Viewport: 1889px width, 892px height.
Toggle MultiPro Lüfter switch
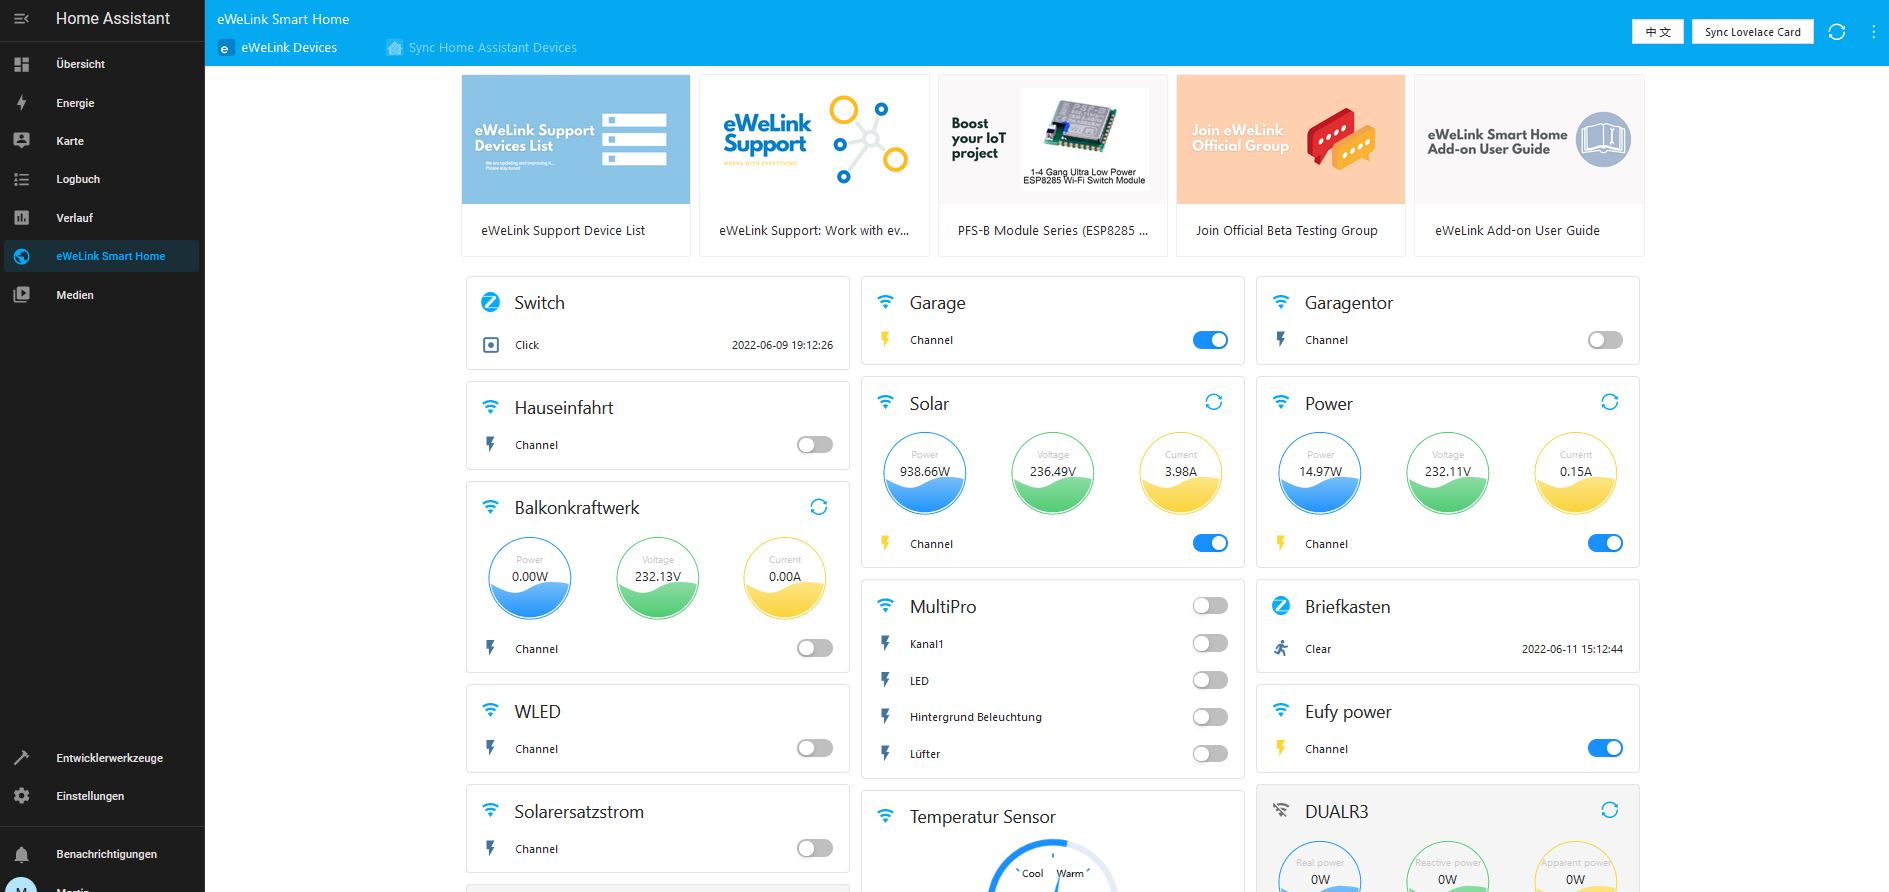coord(1210,754)
